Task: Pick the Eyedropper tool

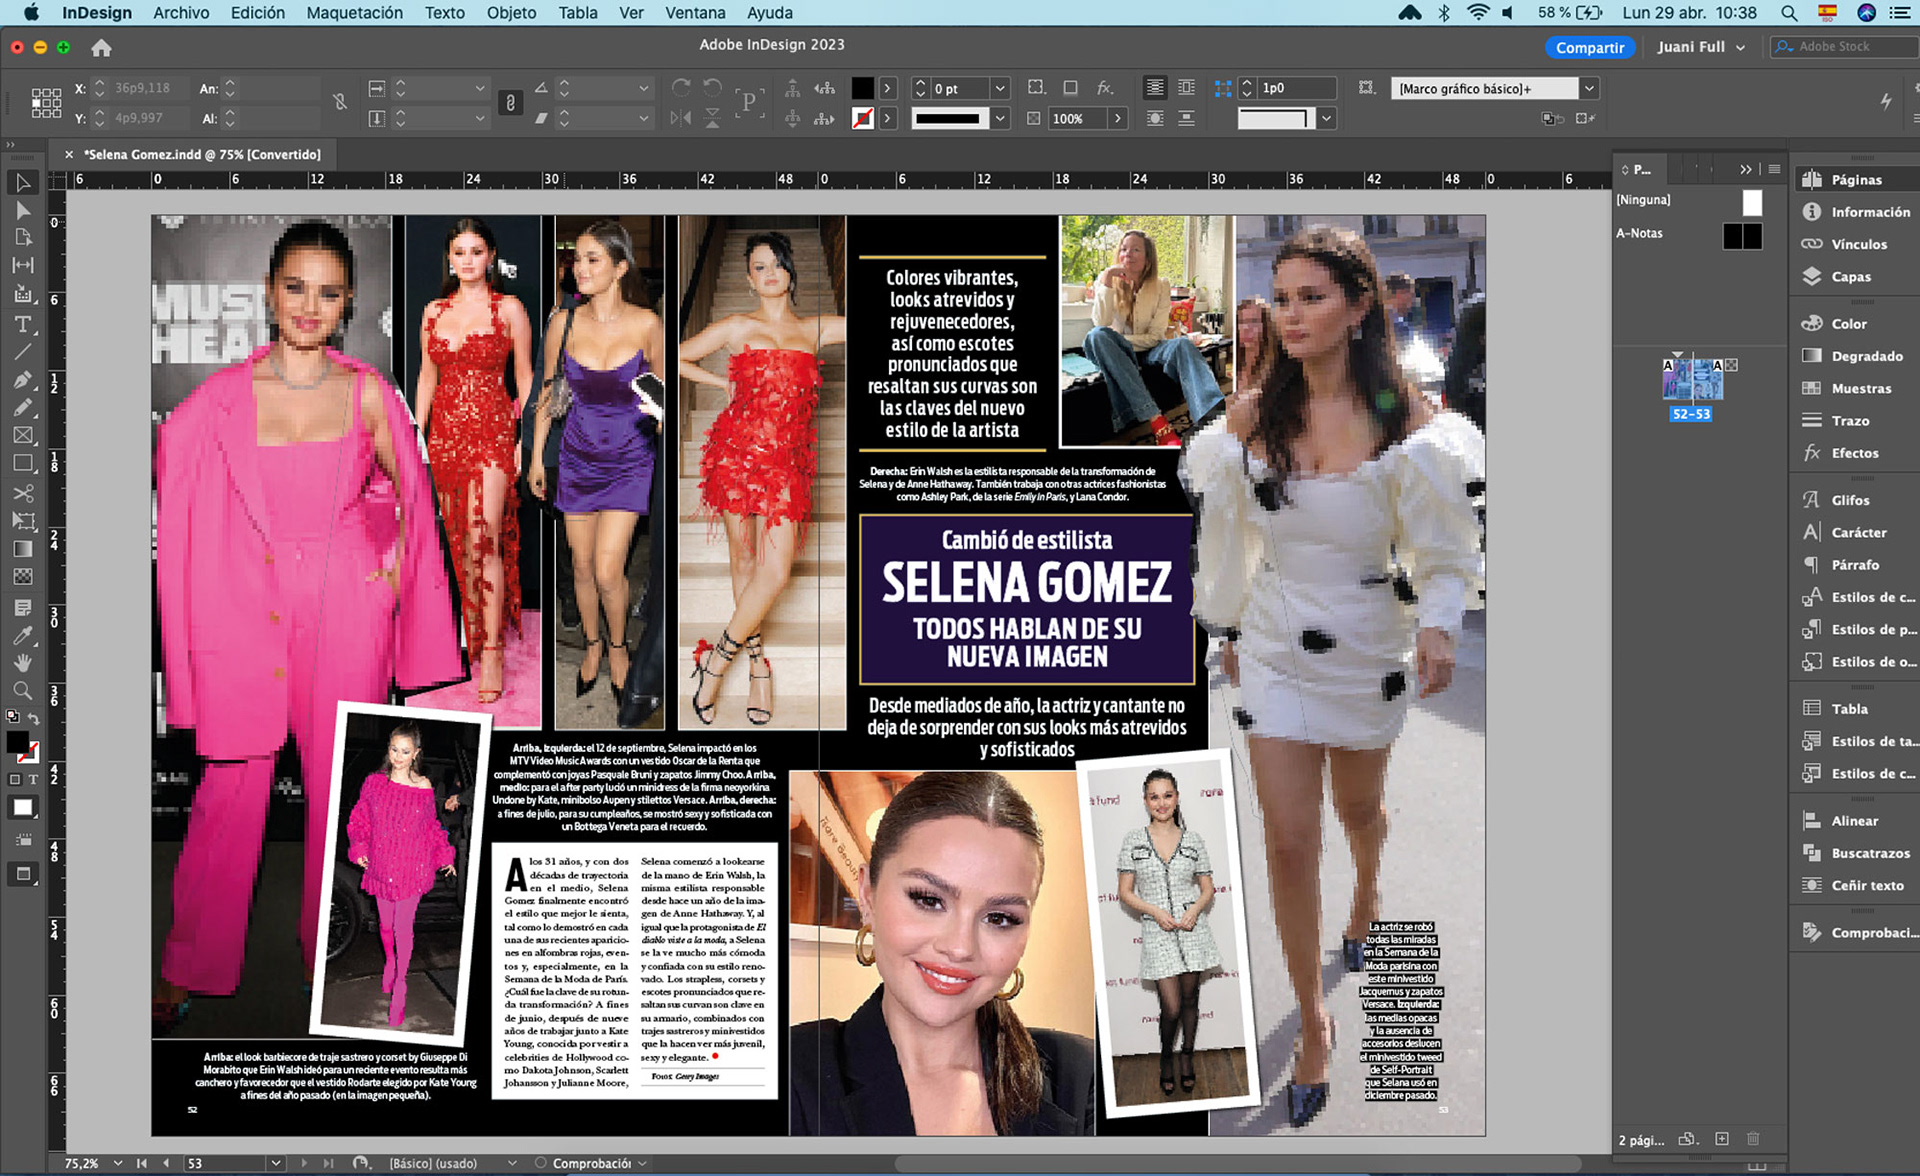Action: 22,636
